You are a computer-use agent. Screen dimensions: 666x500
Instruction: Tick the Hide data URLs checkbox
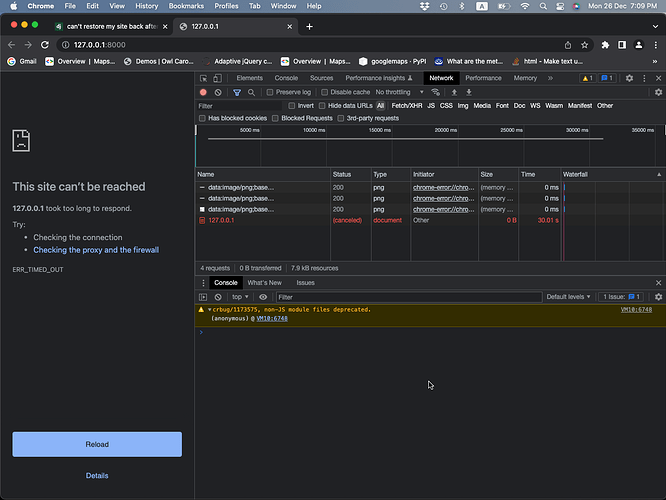(322, 105)
